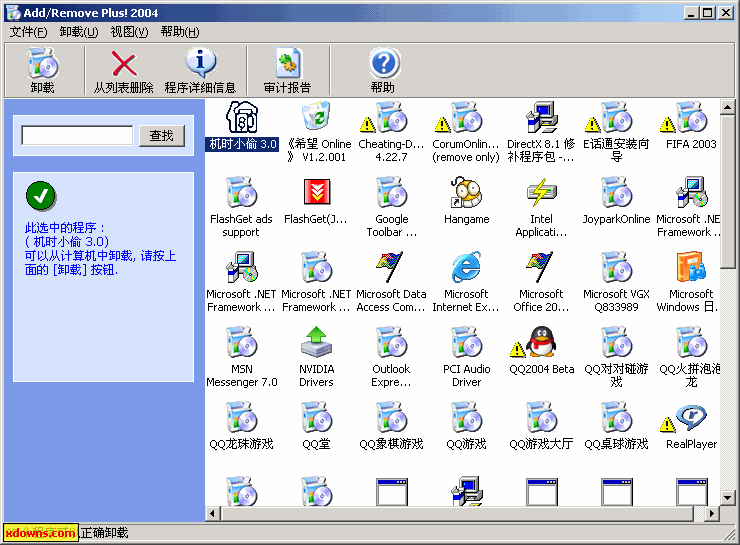740x545 pixels.
Task: Select FlashGet(J... red icon
Action: click(x=317, y=192)
